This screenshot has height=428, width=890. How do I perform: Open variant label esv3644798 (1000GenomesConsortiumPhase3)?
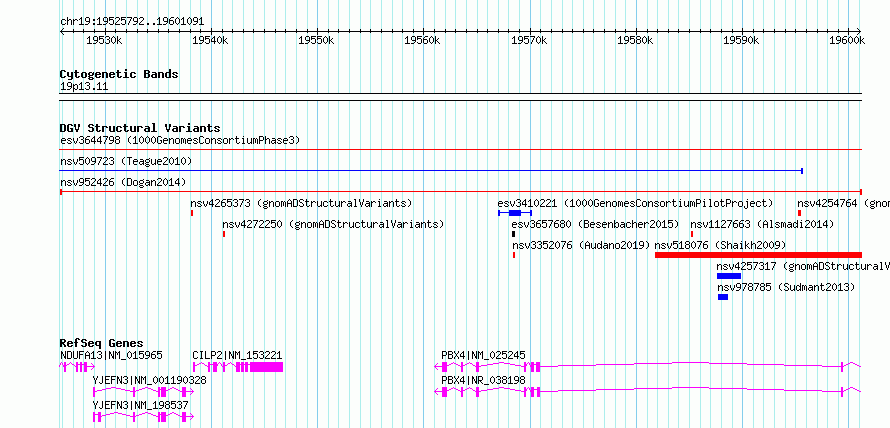[x=180, y=140]
